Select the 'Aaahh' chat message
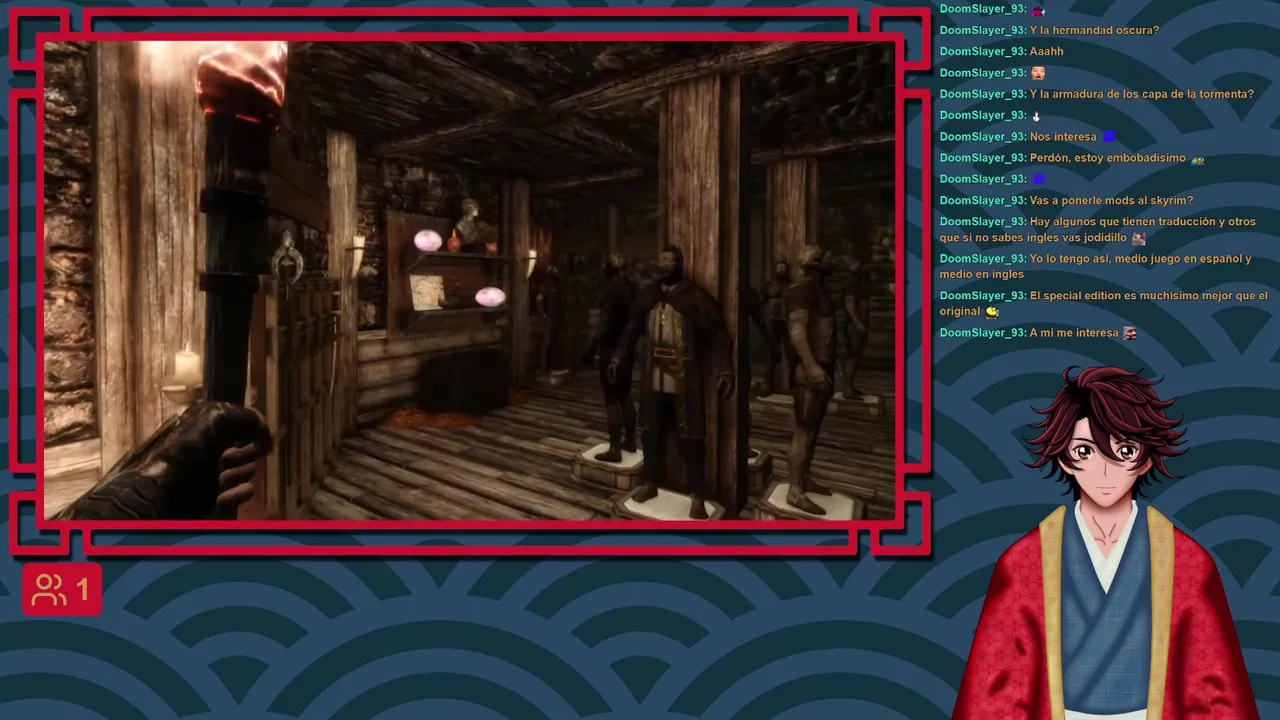 pyautogui.click(x=1047, y=52)
